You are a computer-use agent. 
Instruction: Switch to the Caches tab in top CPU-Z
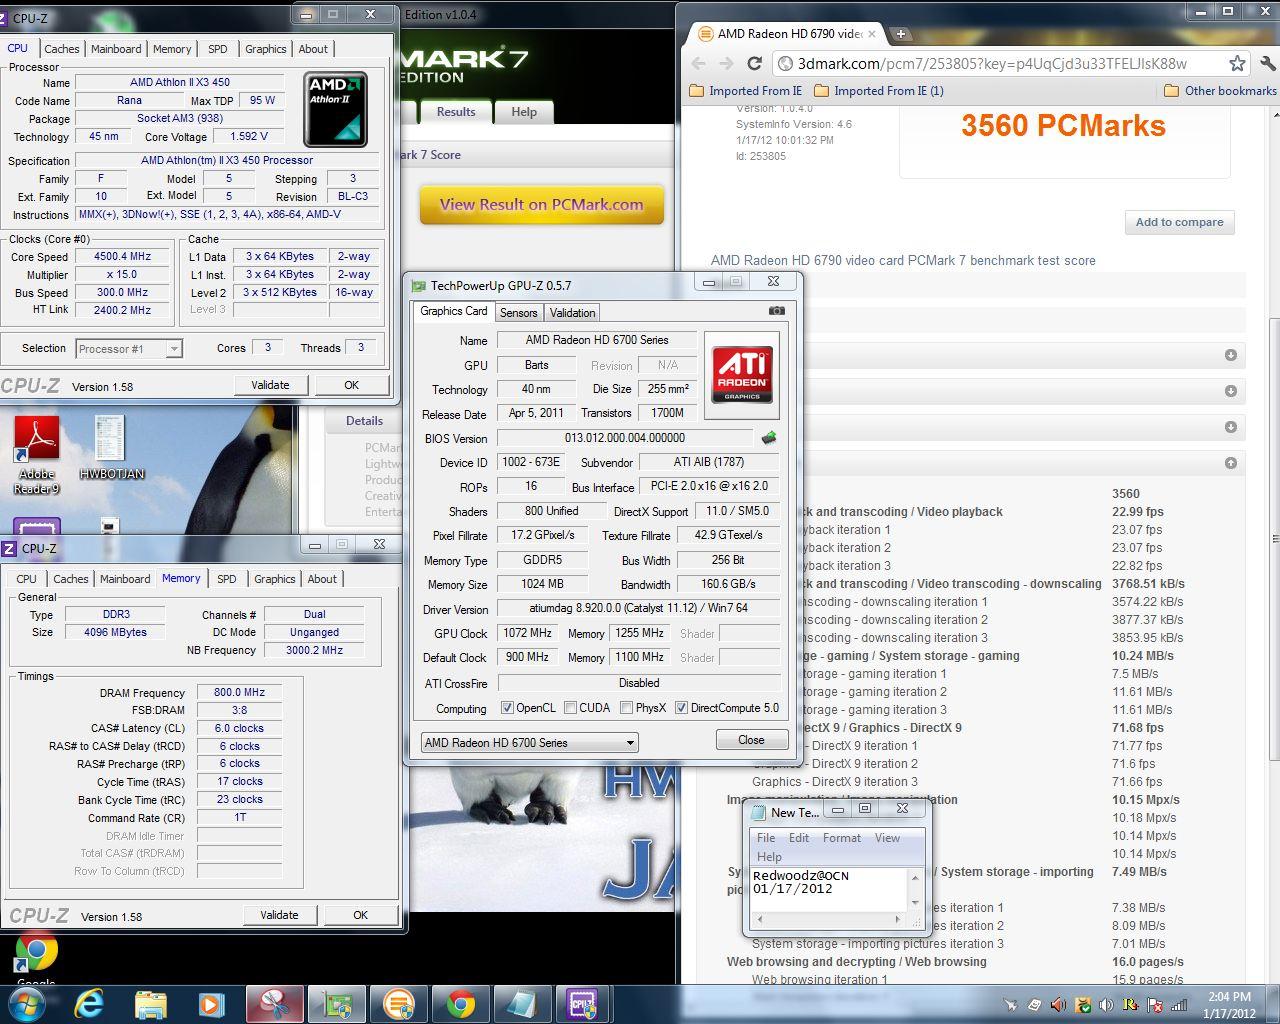click(61, 49)
